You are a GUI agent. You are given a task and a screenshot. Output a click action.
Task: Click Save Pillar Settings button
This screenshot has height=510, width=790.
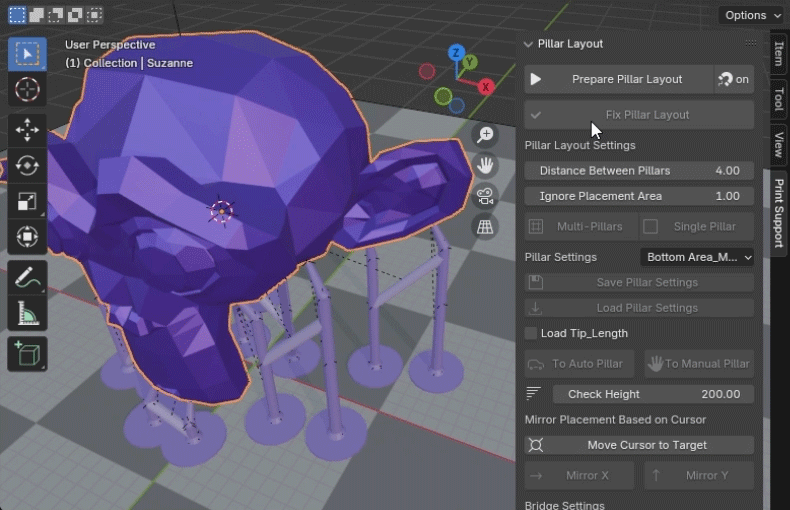click(x=639, y=282)
